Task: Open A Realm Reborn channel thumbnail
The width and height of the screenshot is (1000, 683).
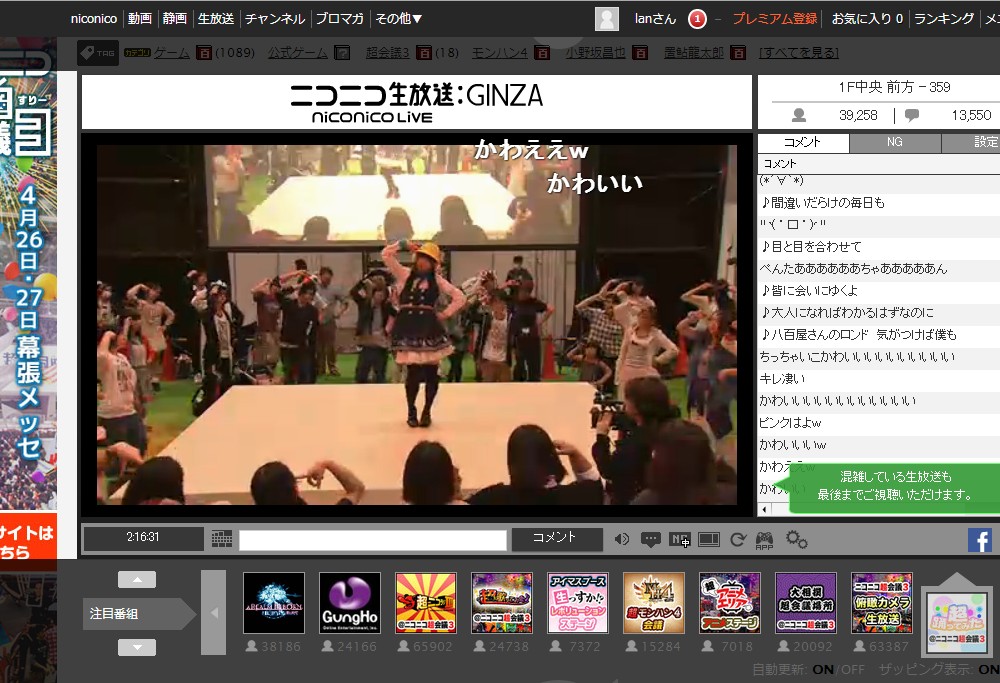Action: (274, 603)
